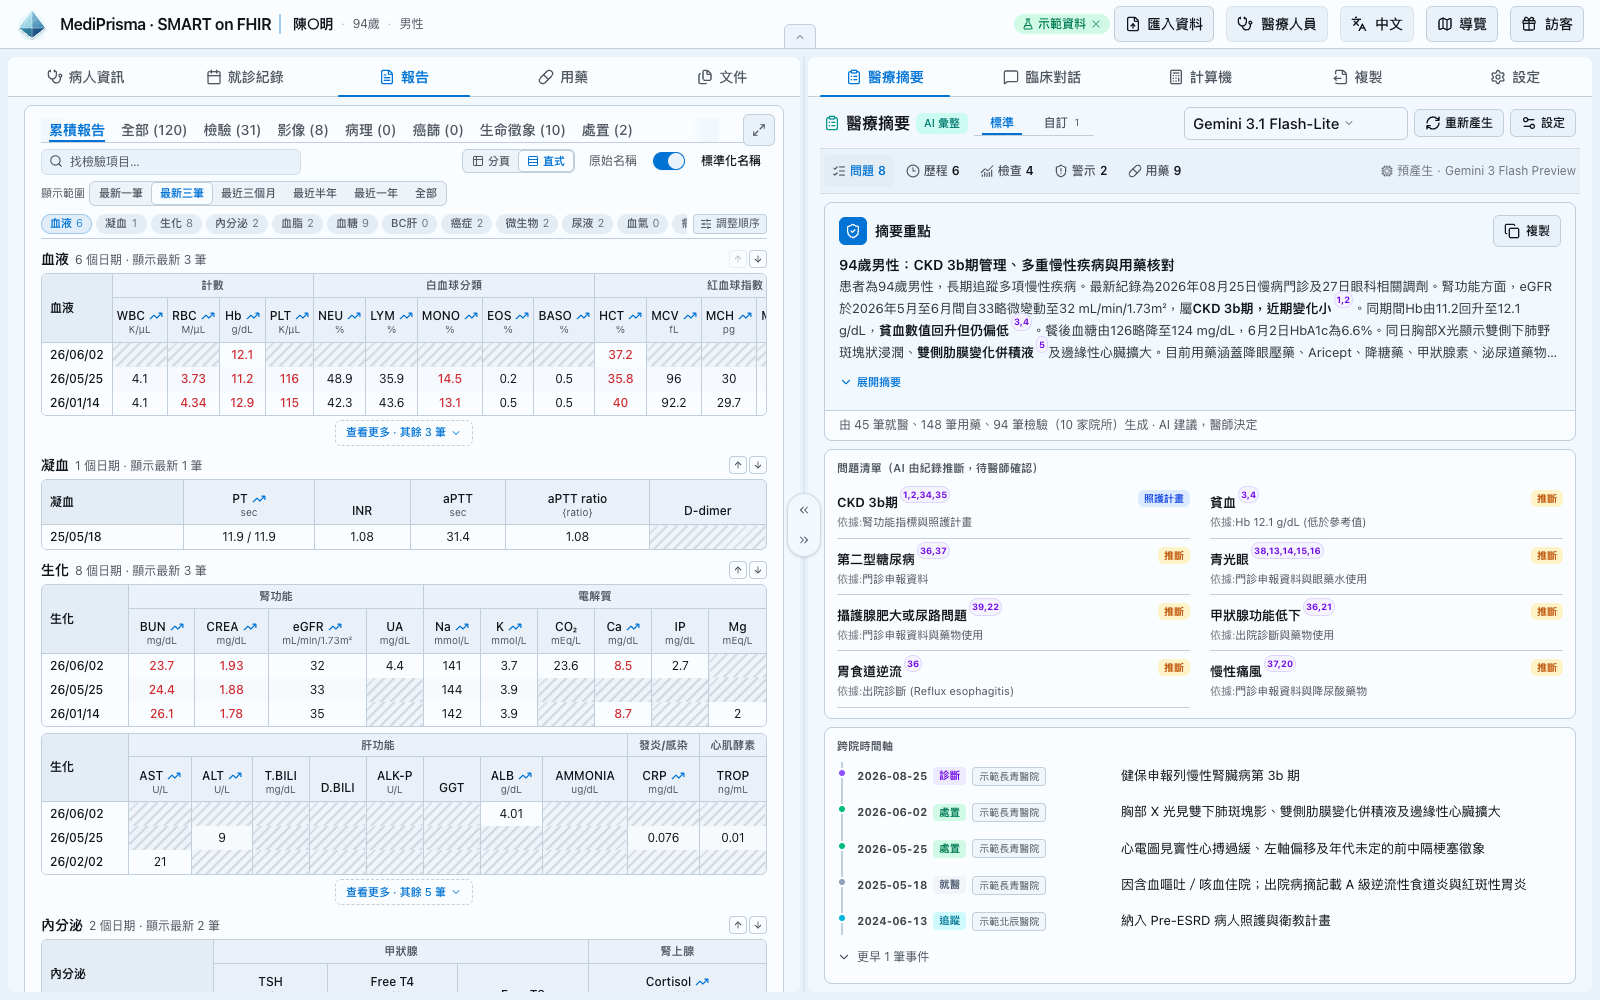Click the 醫療摘要 heading clipboard icon
Image resolution: width=1600 pixels, height=1000 pixels.
[x=832, y=123]
